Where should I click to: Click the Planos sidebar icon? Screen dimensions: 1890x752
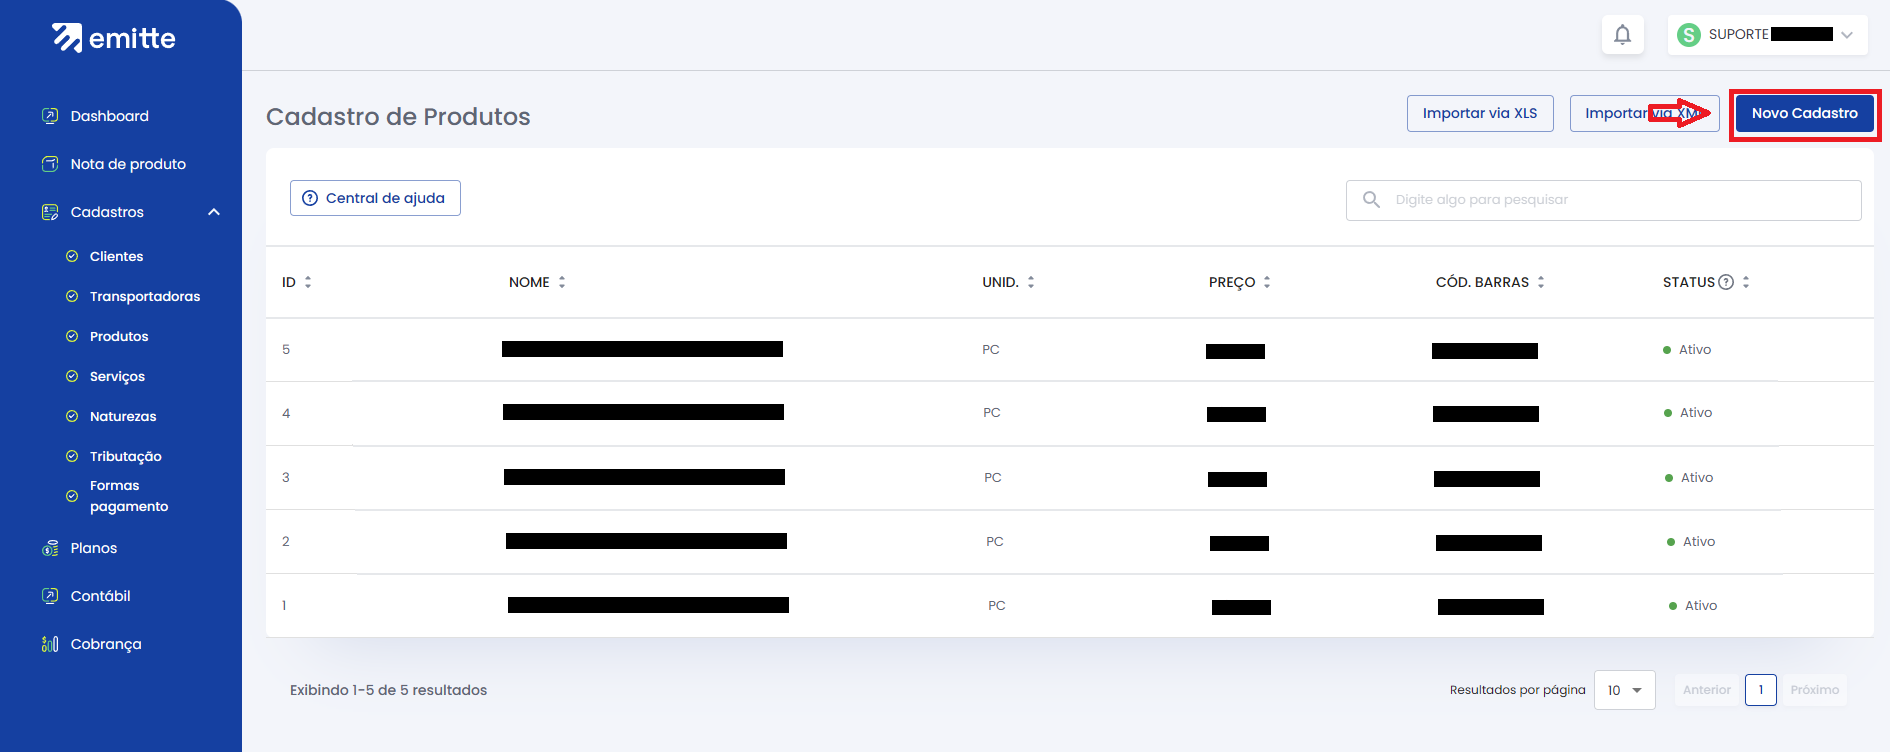(x=50, y=548)
